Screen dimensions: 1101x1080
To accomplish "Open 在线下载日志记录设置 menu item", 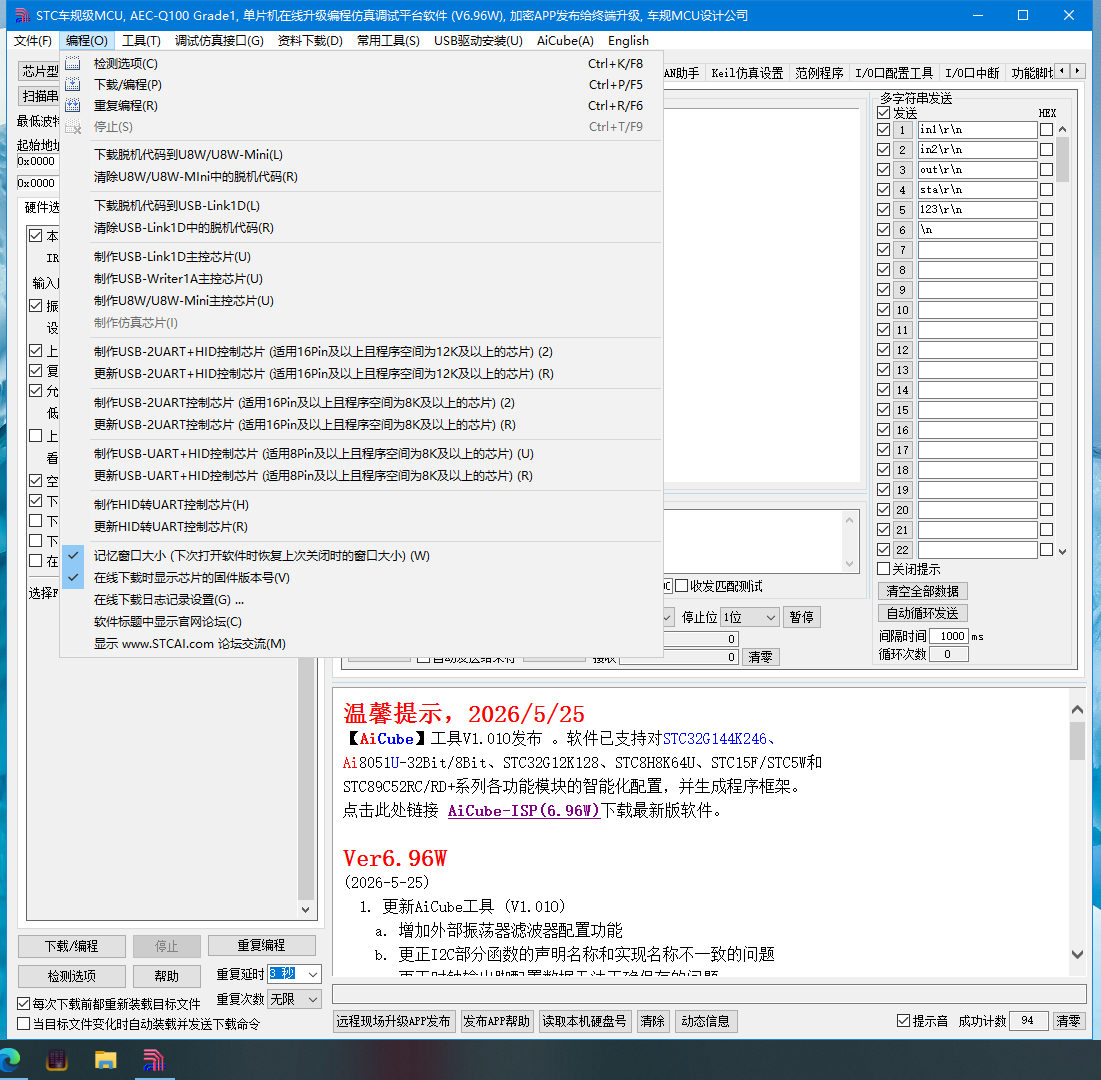I will coord(362,600).
